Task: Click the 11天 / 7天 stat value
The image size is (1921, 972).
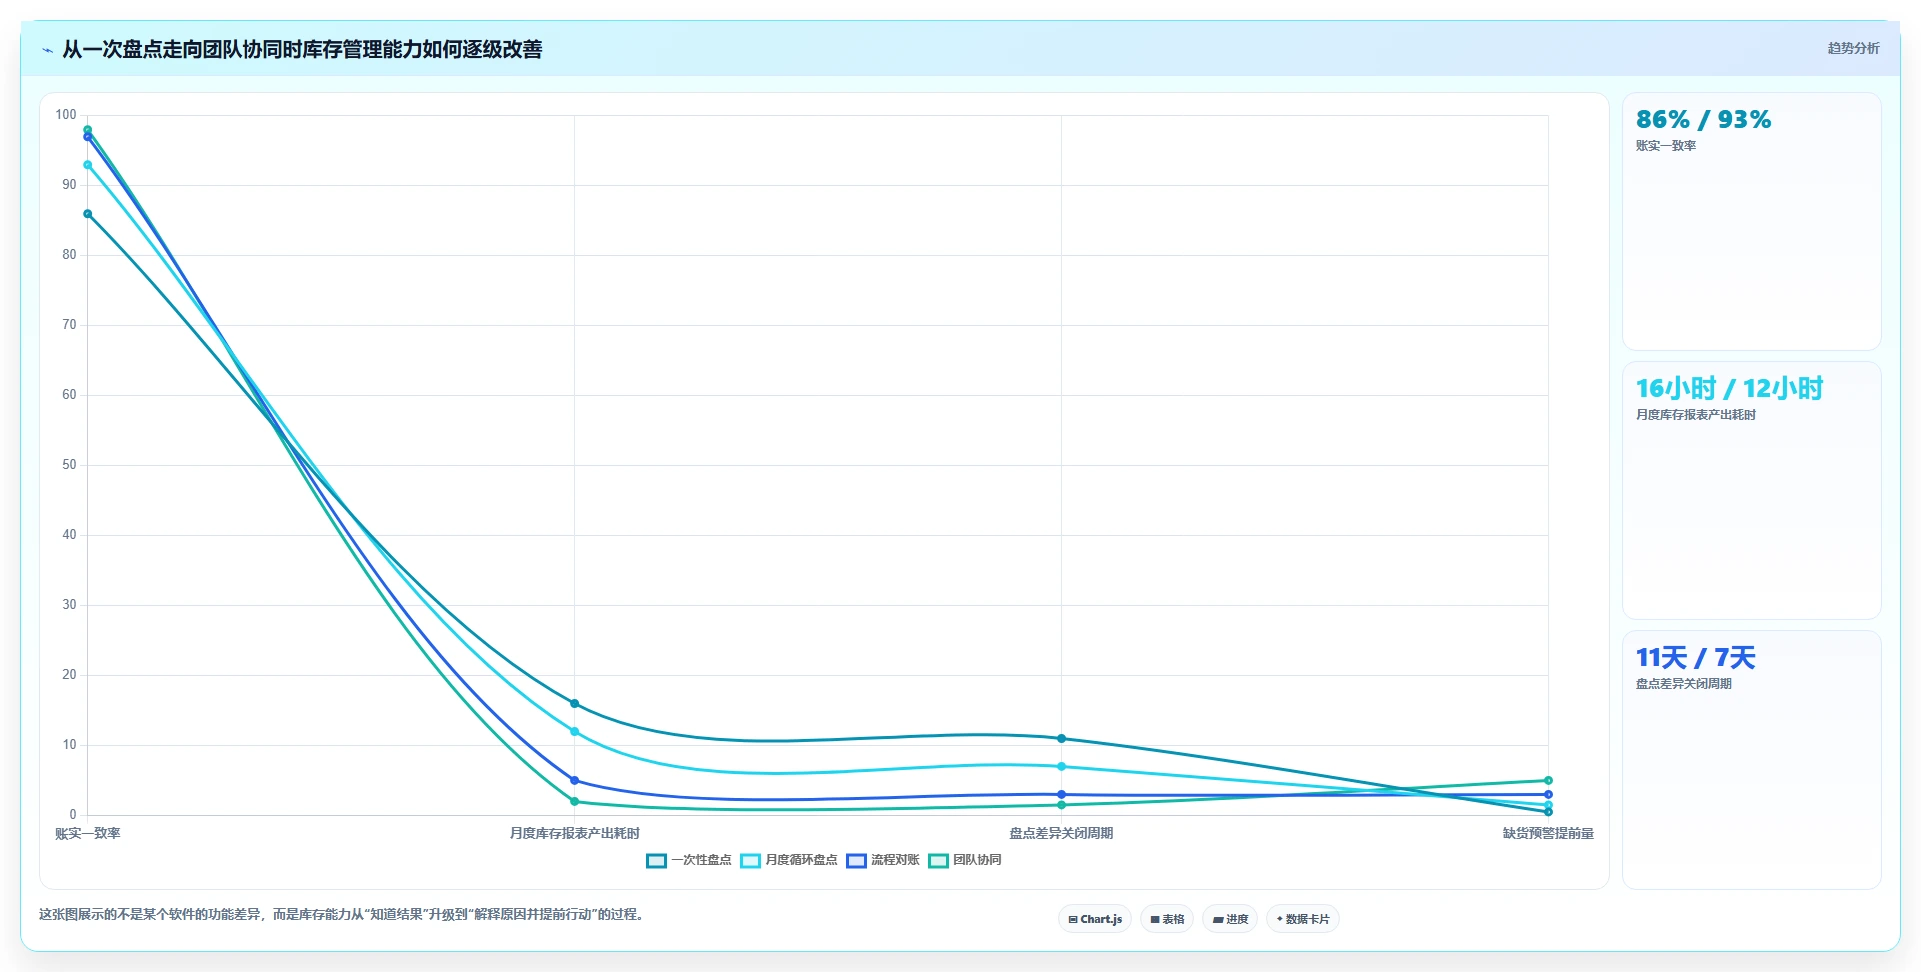Action: (1695, 658)
